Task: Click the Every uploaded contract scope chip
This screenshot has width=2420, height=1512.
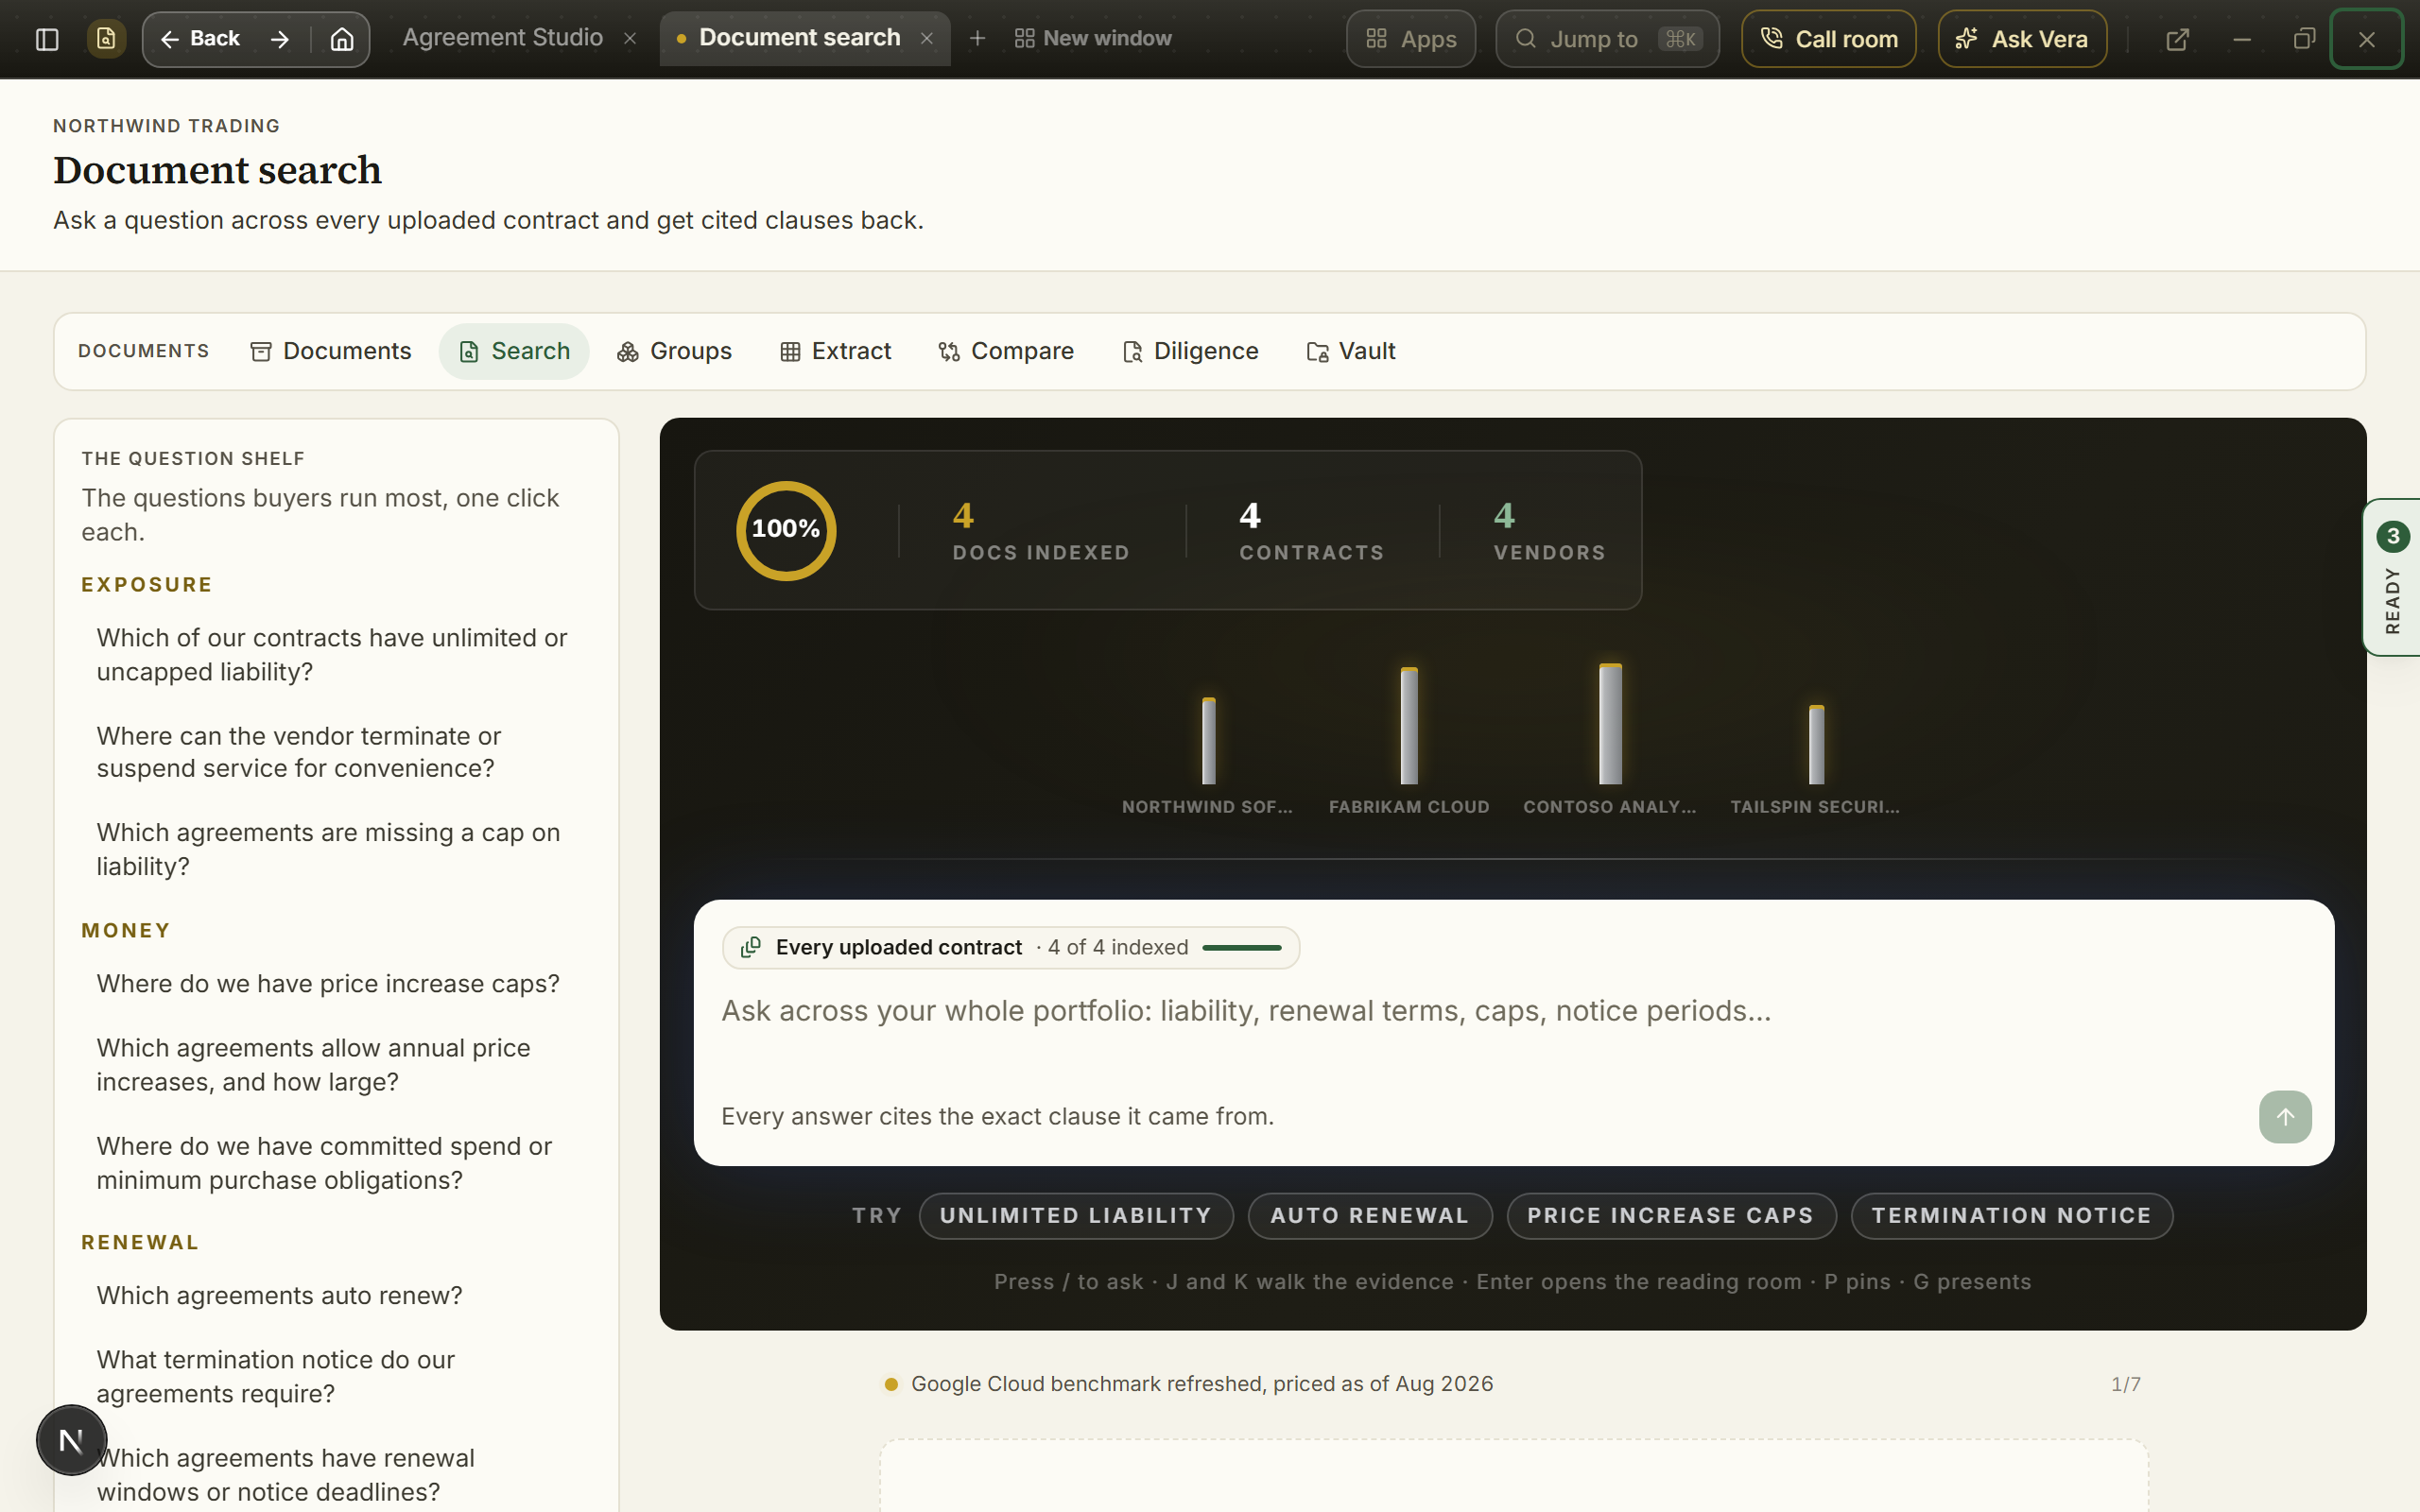Action: pos(1011,947)
